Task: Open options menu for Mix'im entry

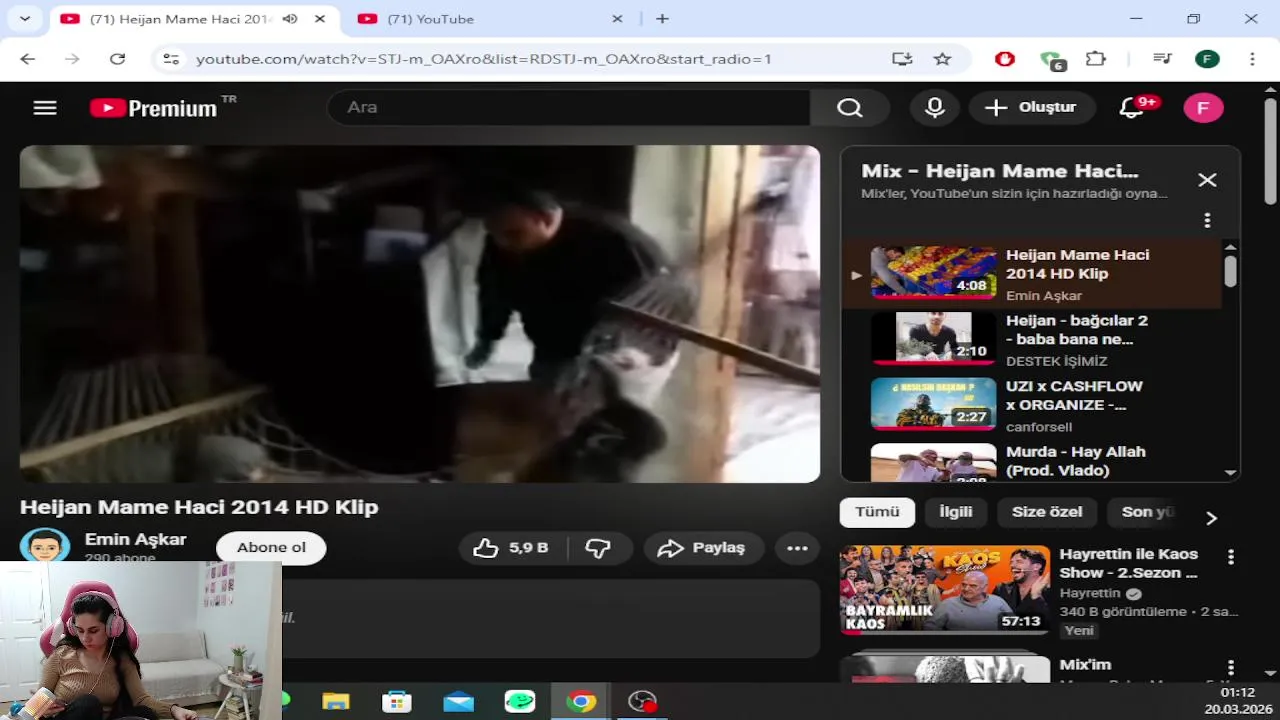Action: tap(1231, 668)
